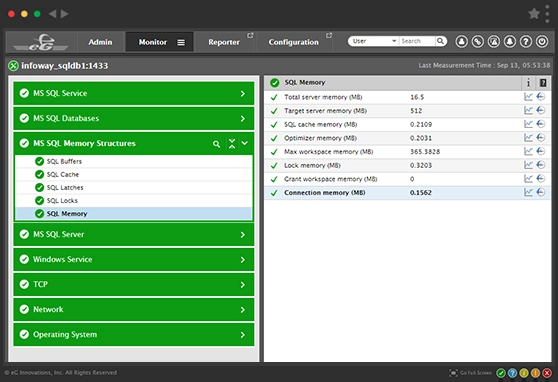Click inside the Search input field
The height and width of the screenshot is (382, 558).
pyautogui.click(x=417, y=41)
